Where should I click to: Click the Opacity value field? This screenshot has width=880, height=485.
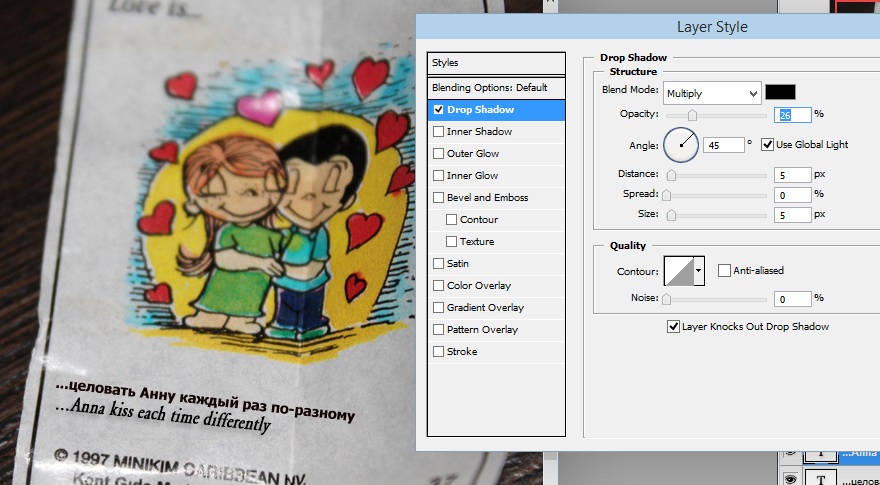point(792,115)
